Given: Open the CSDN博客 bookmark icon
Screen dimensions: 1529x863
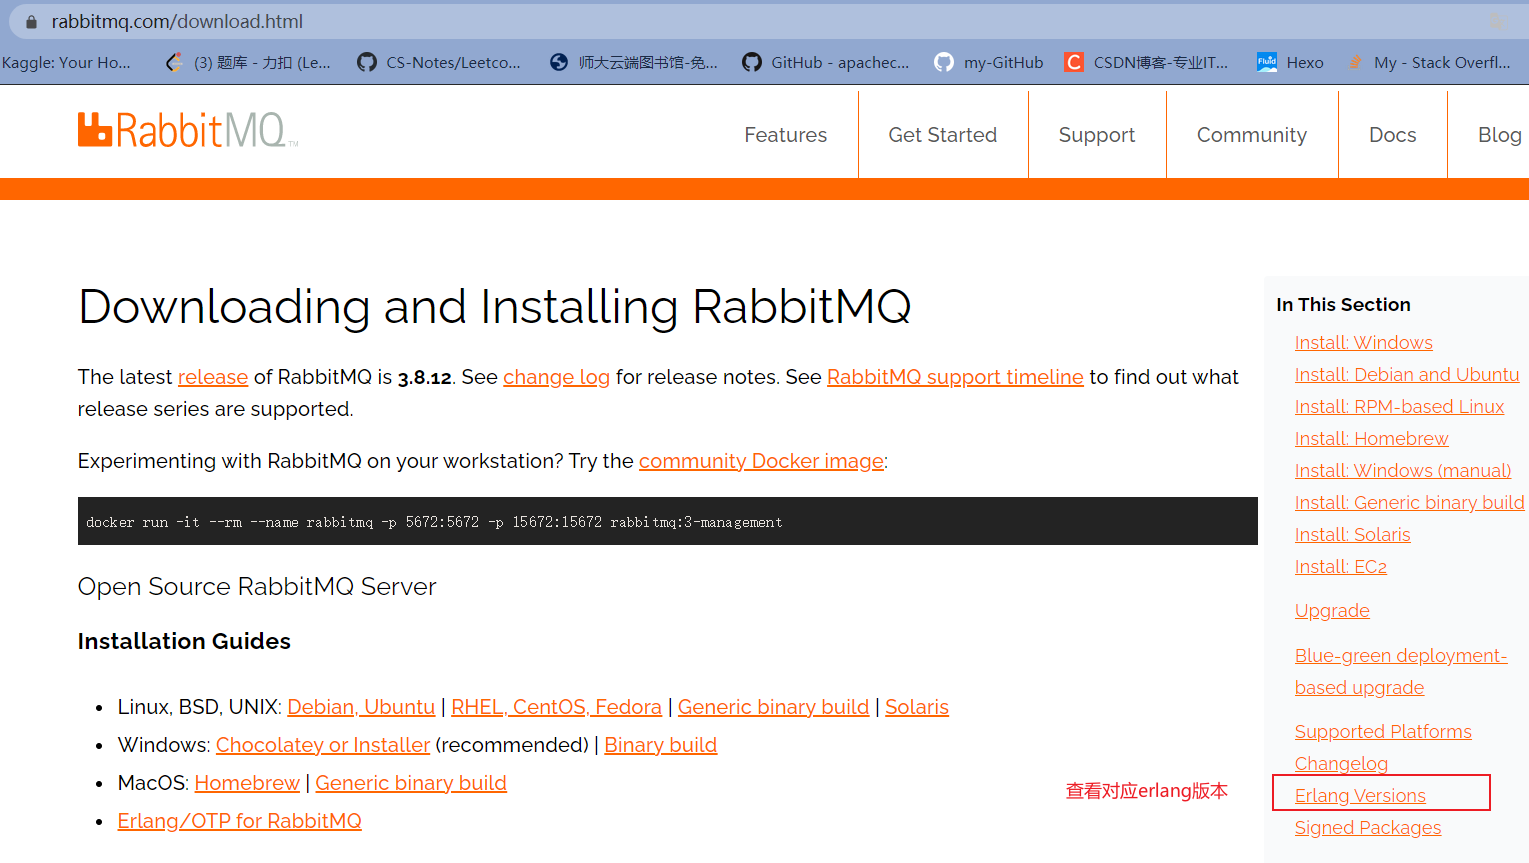Looking at the screenshot, I should (x=1074, y=62).
